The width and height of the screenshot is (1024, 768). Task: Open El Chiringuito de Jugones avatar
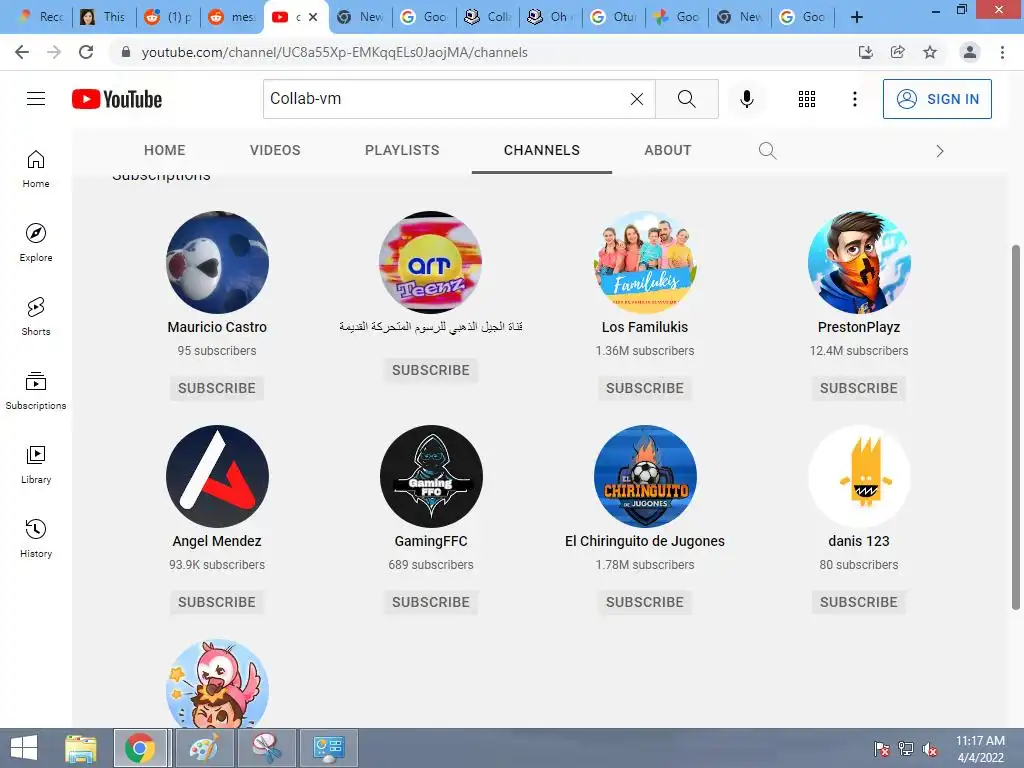point(645,476)
